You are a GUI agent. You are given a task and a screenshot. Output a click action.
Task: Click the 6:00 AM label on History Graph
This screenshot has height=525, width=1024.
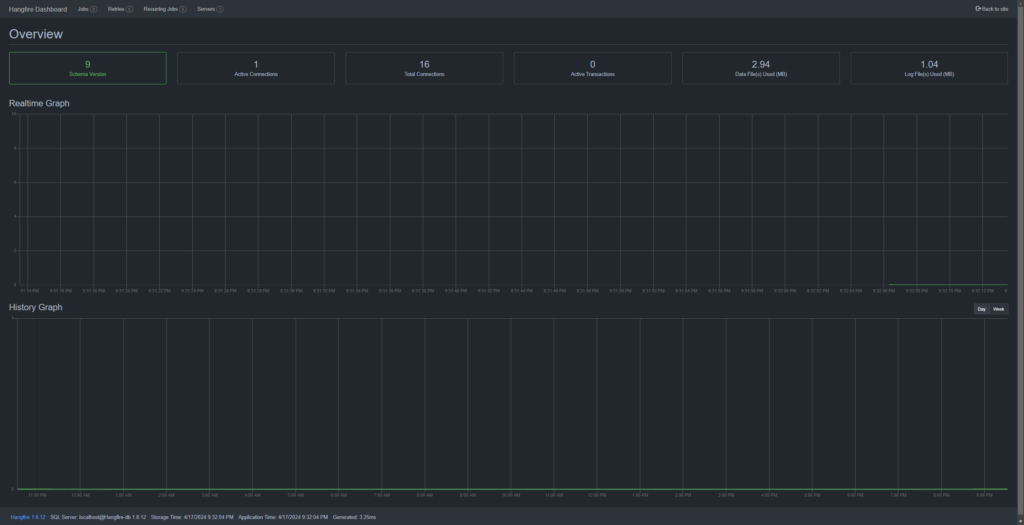pyautogui.click(x=338, y=496)
